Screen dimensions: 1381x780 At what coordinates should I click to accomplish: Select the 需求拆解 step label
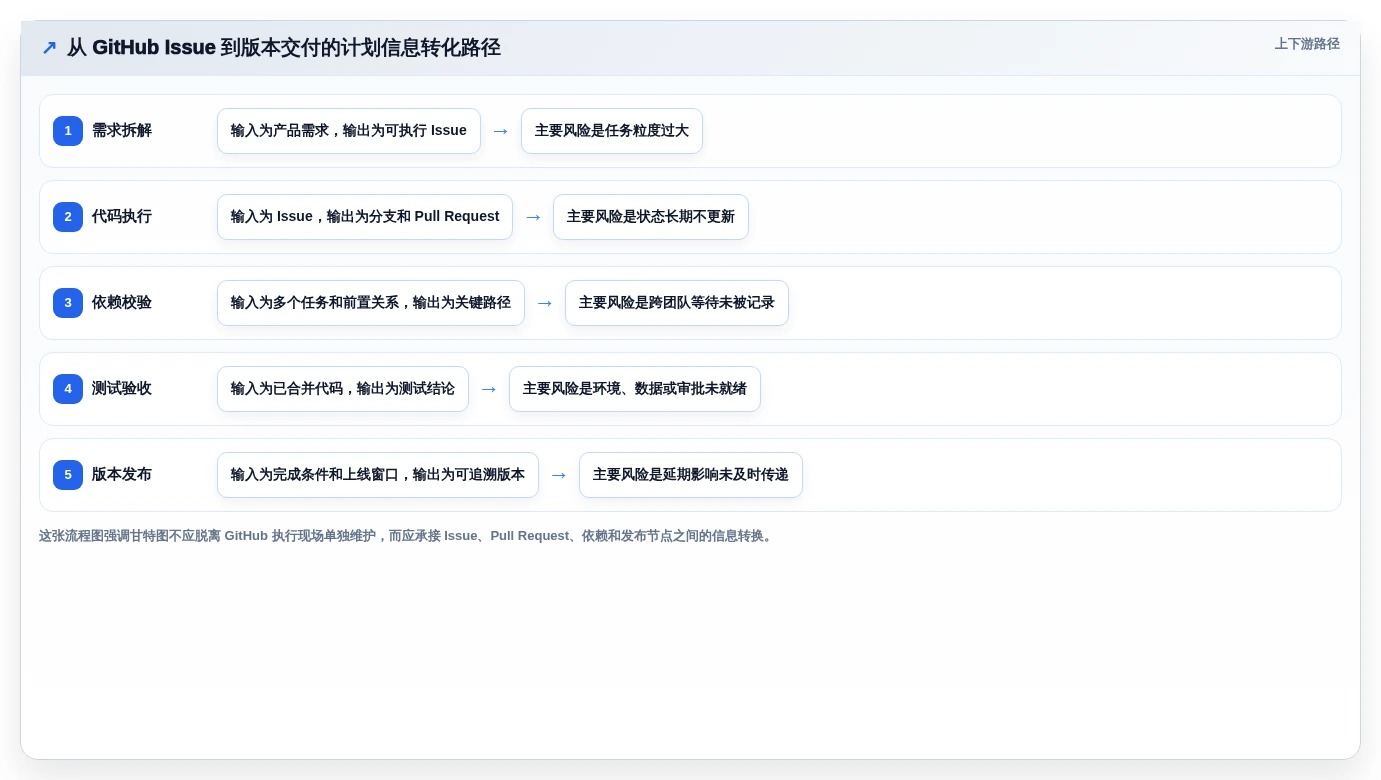(122, 131)
